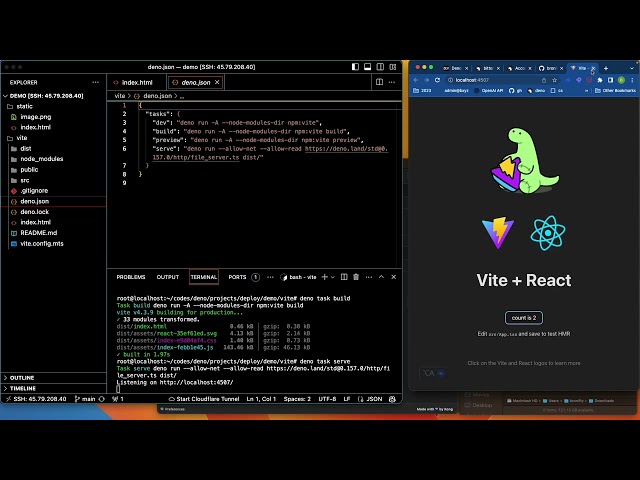Image resolution: width=640 pixels, height=480 pixels.
Task: Click the React logo on the page
Action: [548, 233]
